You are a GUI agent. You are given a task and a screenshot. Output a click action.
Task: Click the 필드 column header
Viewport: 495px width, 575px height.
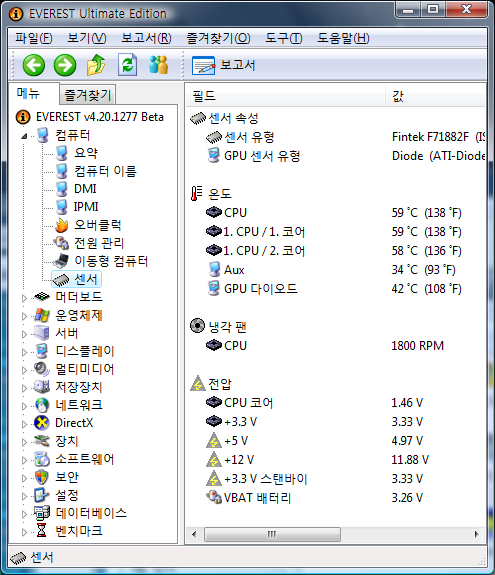point(285,96)
